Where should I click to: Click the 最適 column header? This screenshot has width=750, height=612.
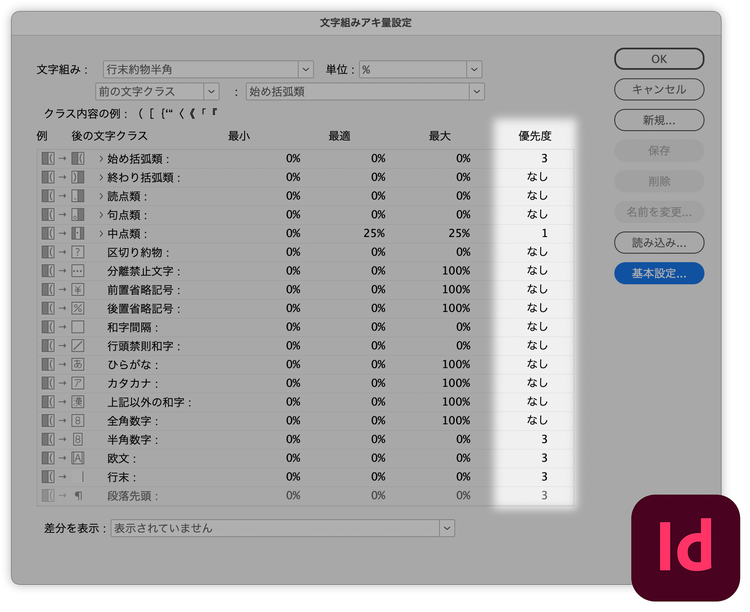[x=340, y=136]
